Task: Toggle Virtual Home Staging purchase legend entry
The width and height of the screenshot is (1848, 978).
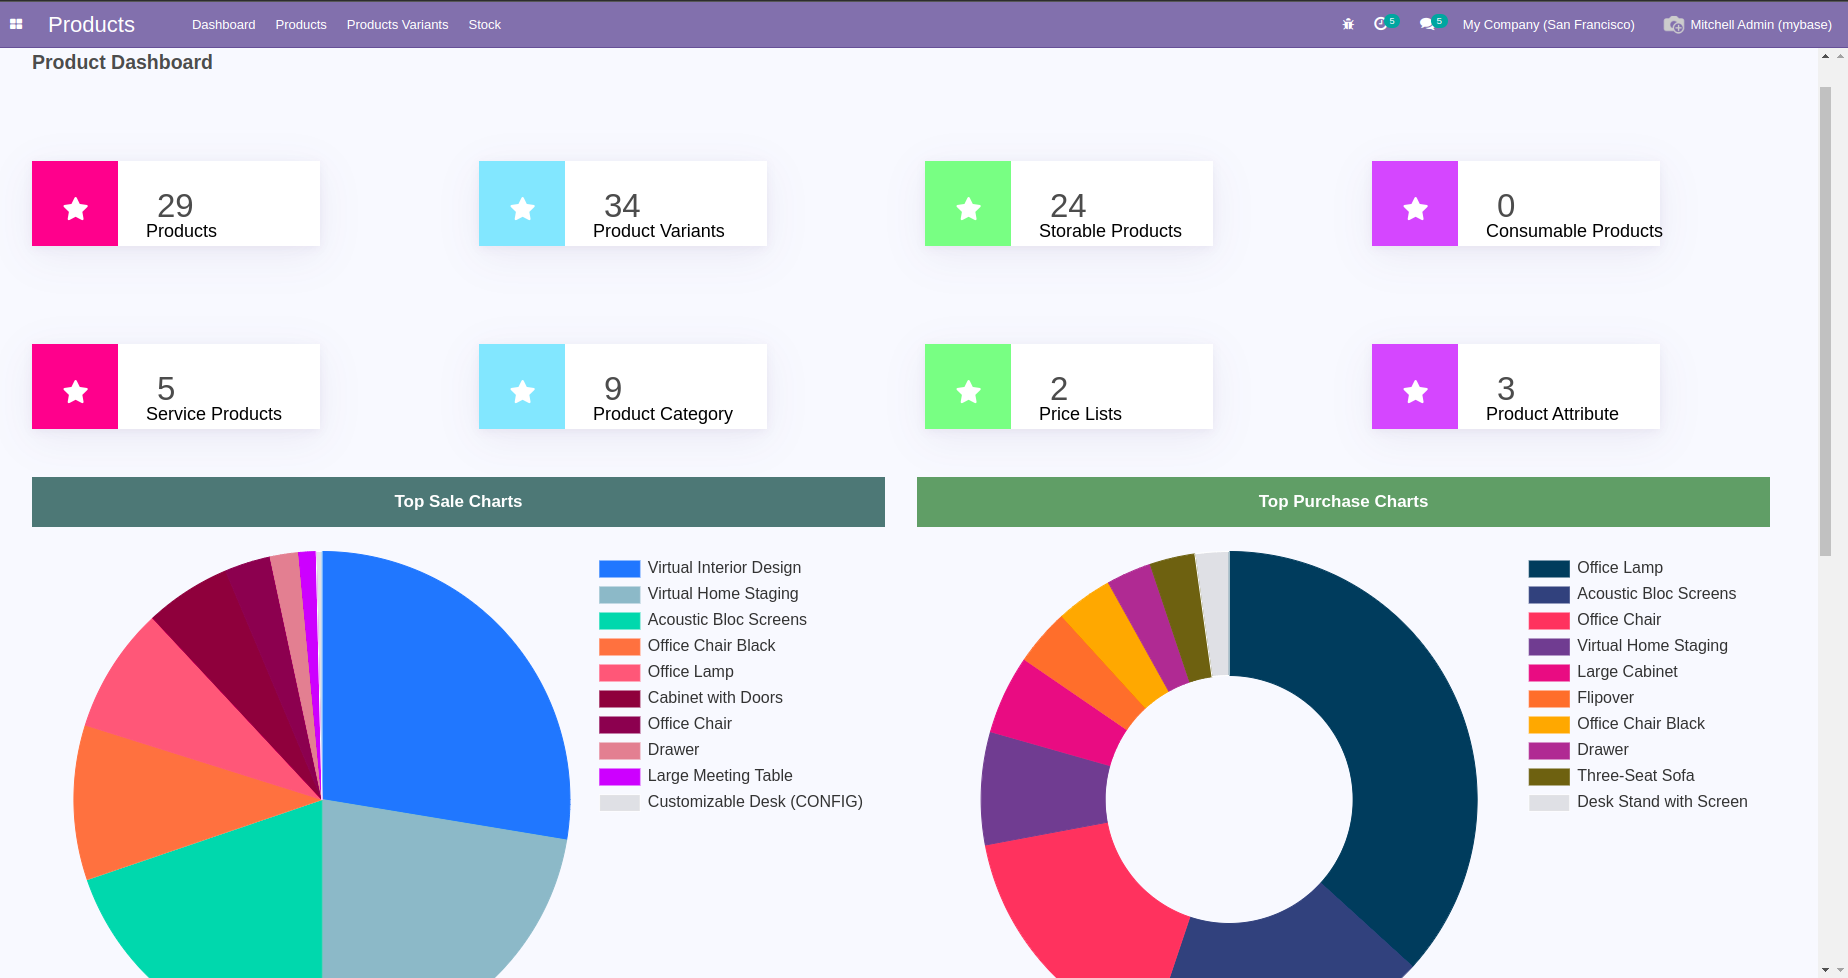Action: pyautogui.click(x=1628, y=646)
